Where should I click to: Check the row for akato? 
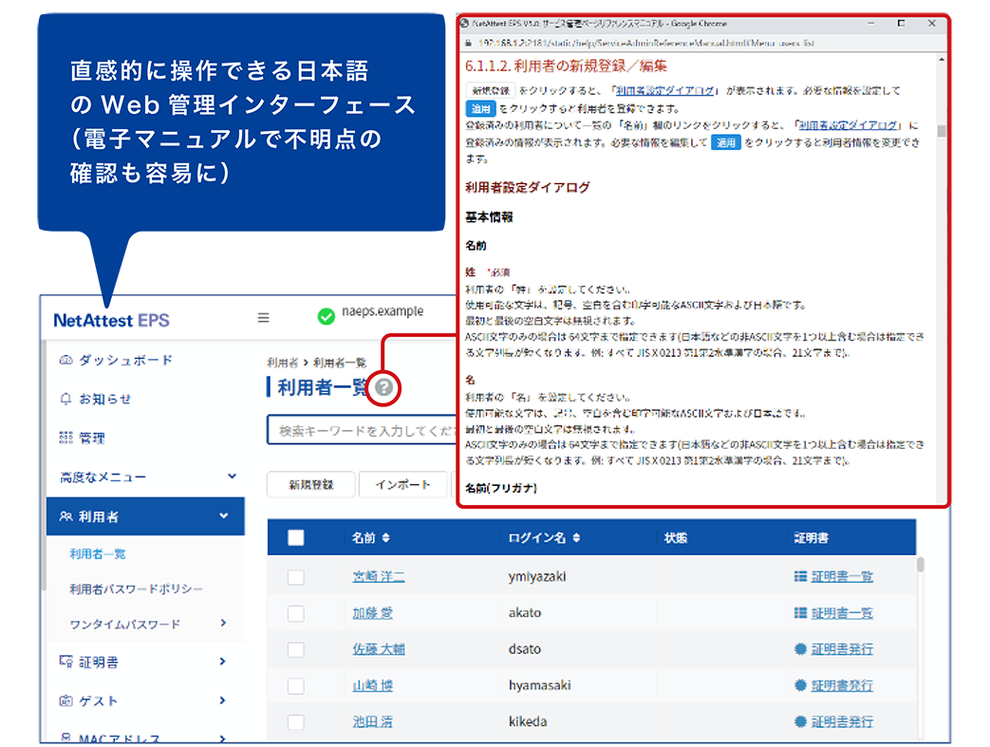[295, 613]
